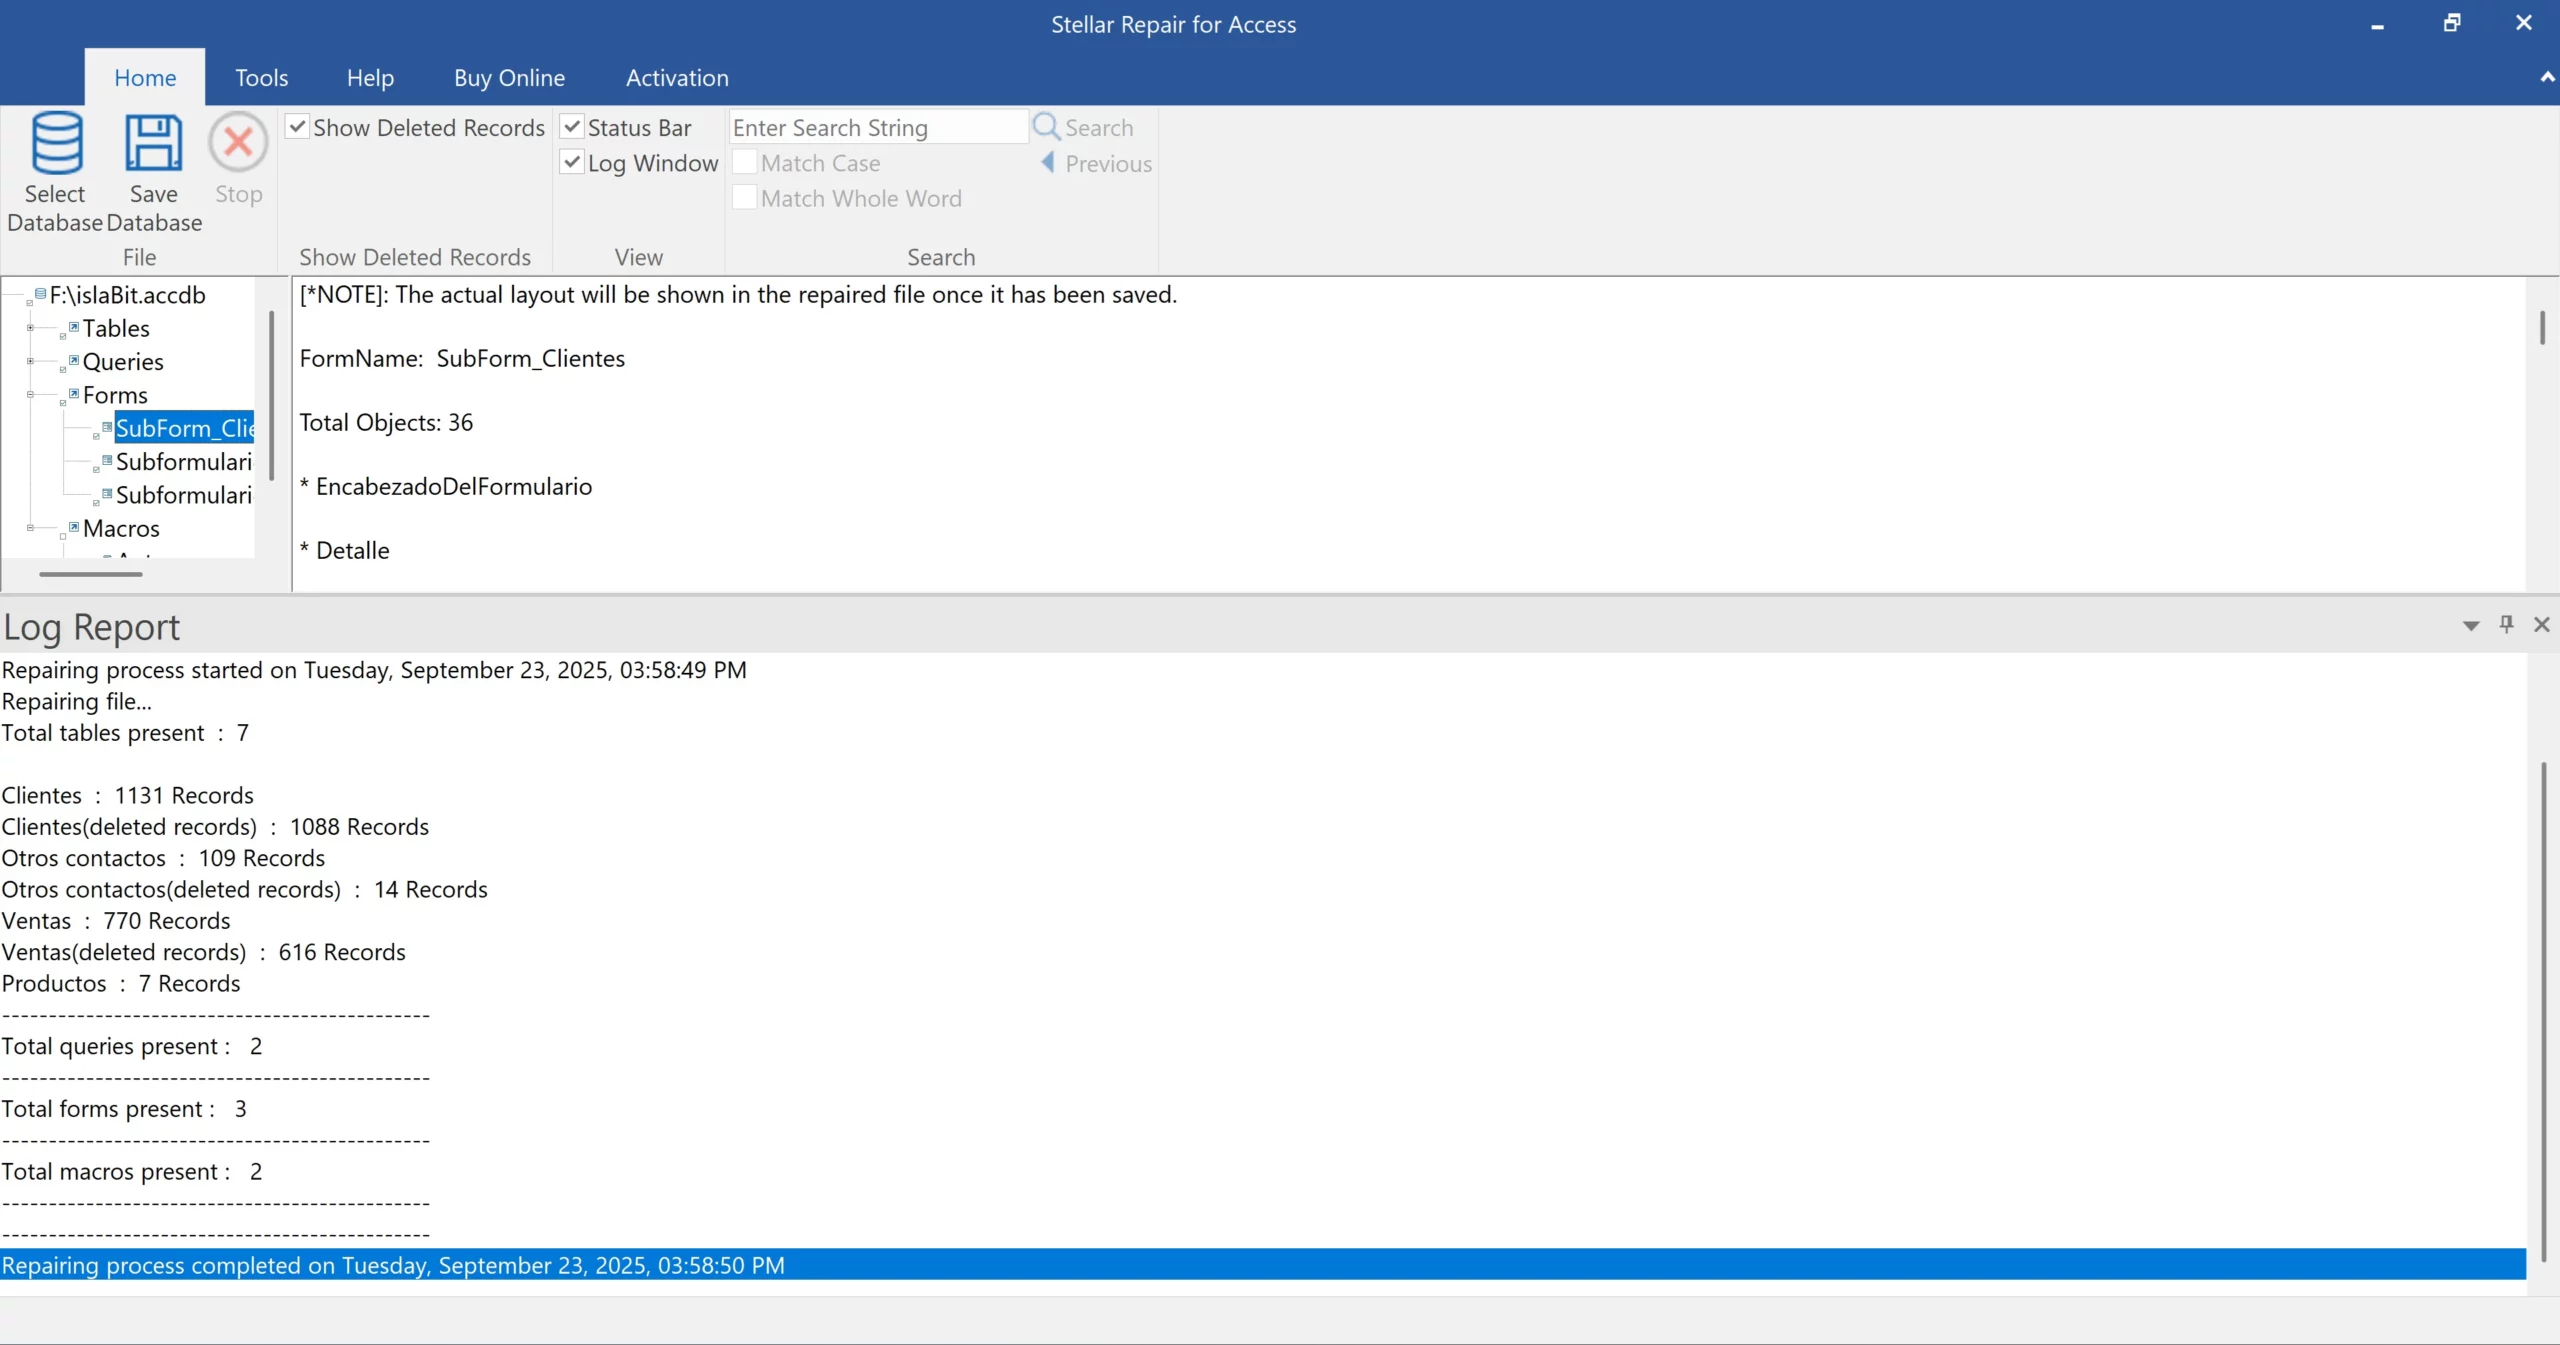Click the Save Database floppy icon
Viewport: 2560px width, 1345px height.
point(153,143)
